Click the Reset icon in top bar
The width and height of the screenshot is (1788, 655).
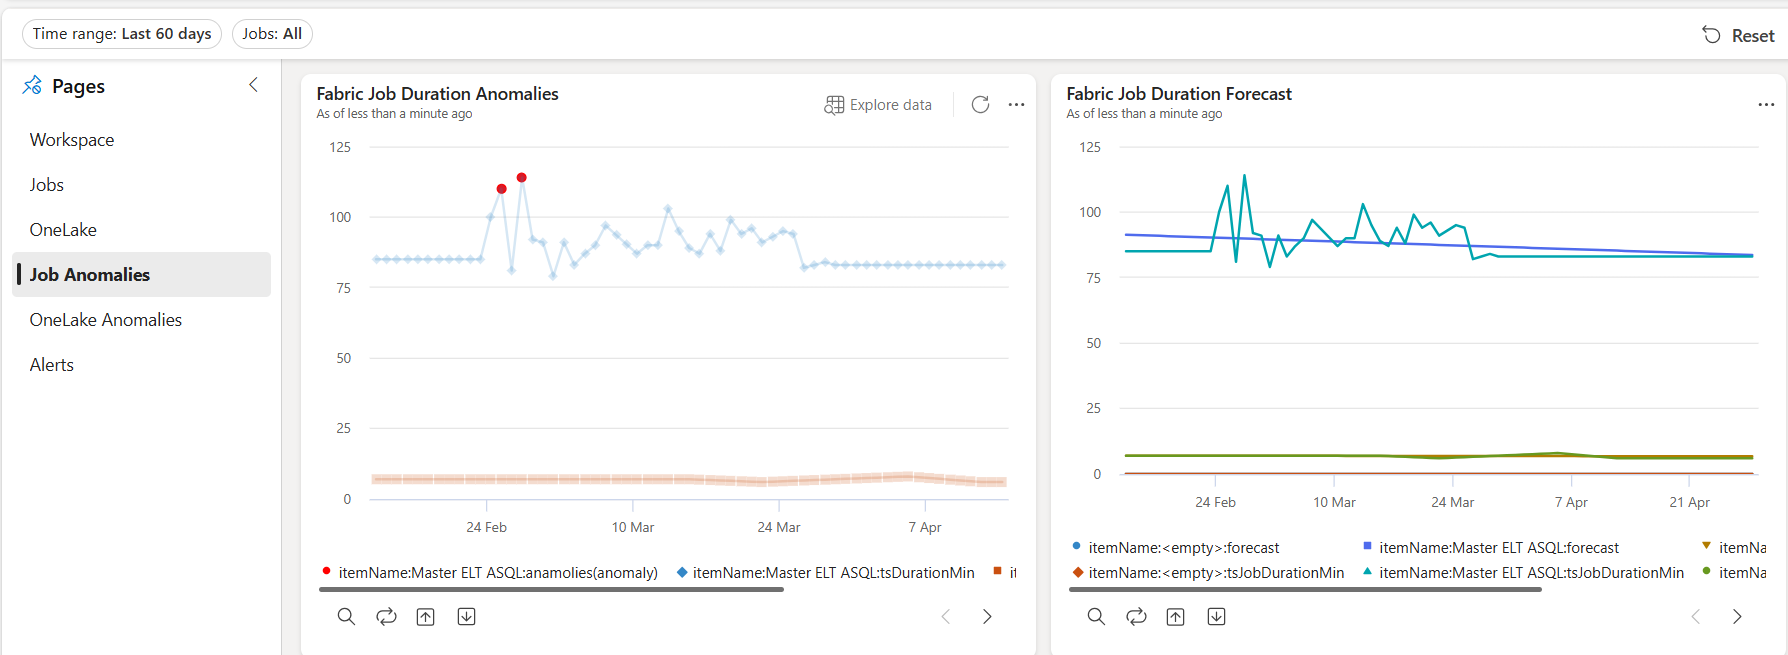1712,35
